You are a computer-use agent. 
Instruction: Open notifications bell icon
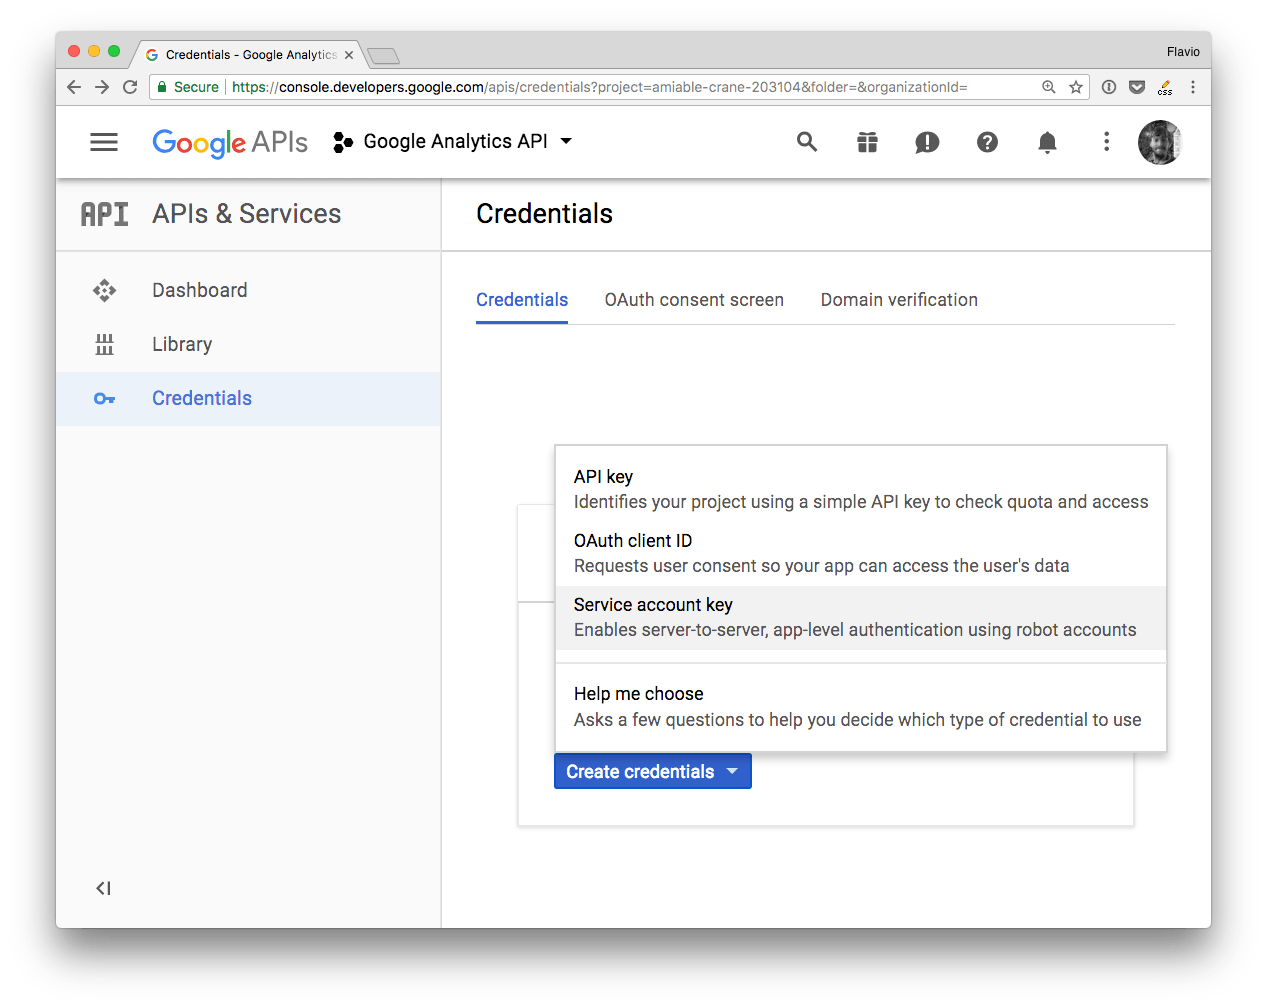coord(1047,142)
